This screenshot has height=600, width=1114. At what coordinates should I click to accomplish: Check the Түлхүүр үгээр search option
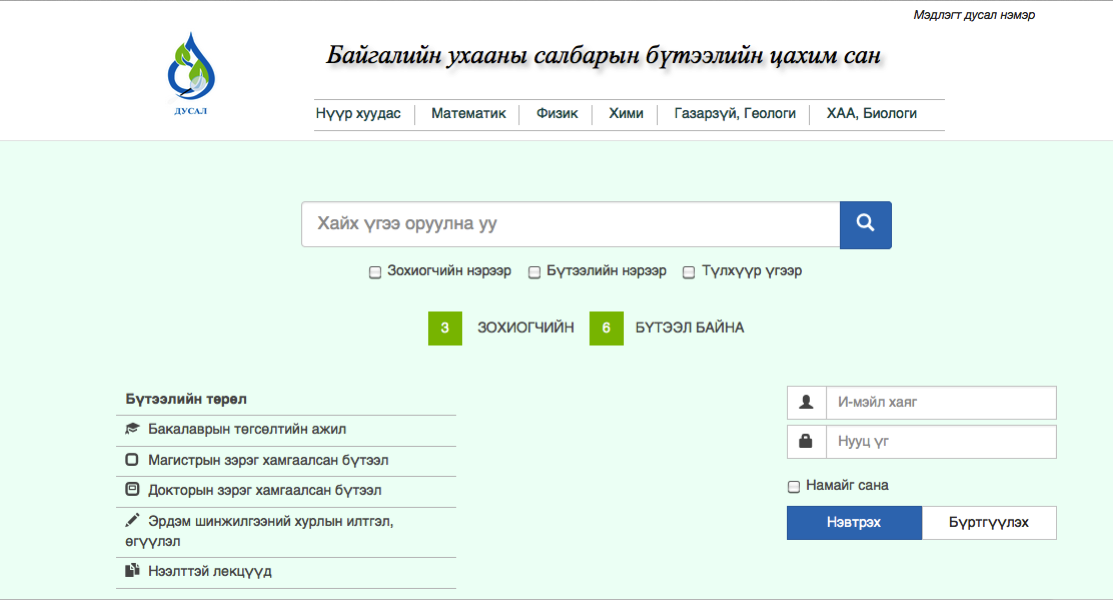(688, 272)
